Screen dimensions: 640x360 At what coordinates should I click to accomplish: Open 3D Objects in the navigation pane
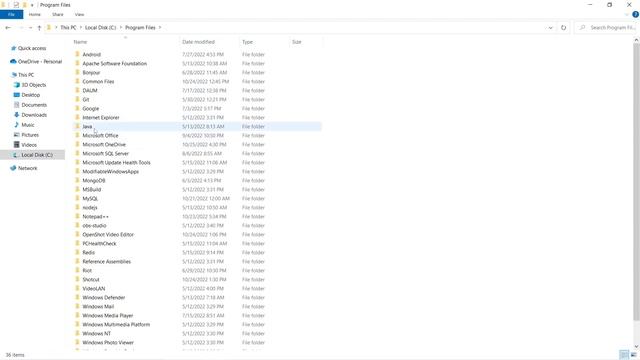pyautogui.click(x=33, y=85)
